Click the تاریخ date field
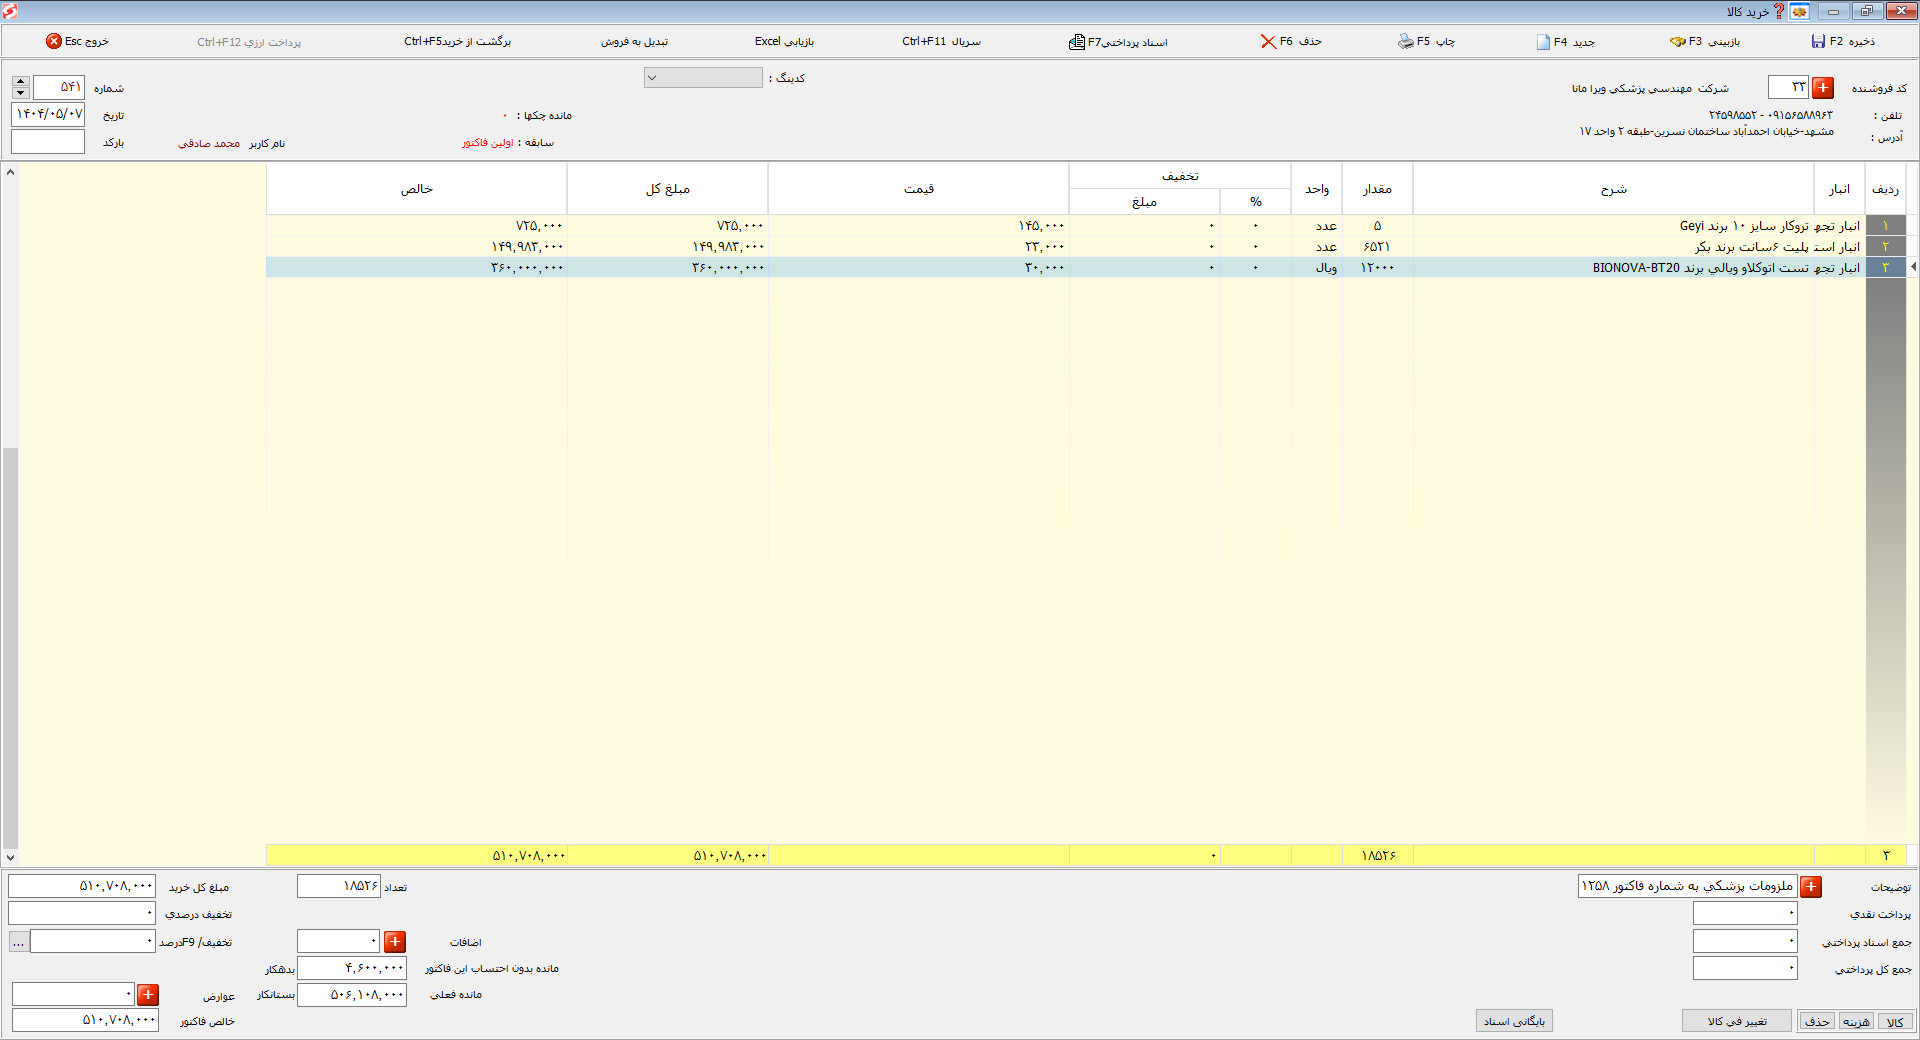 48,114
